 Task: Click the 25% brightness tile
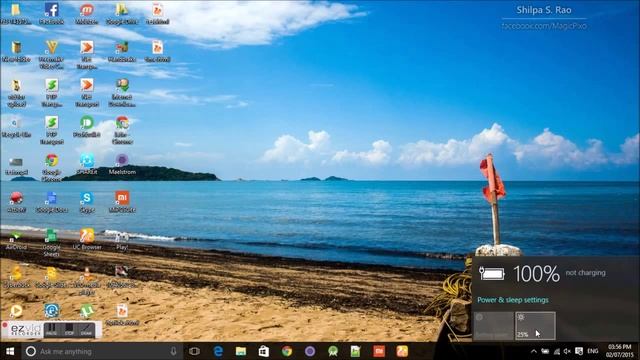click(x=535, y=326)
